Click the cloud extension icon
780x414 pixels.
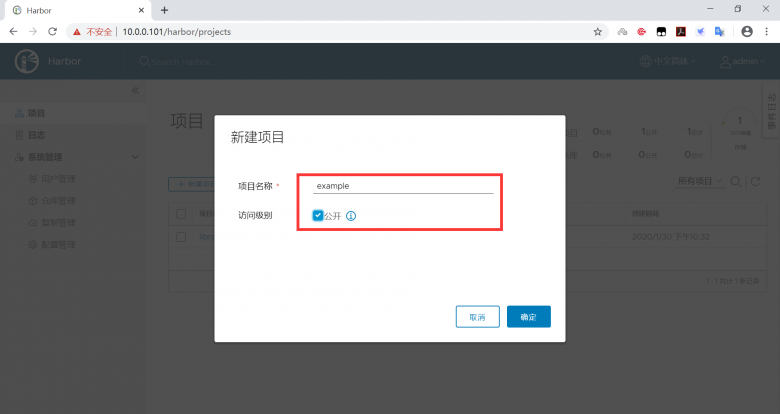(622, 32)
